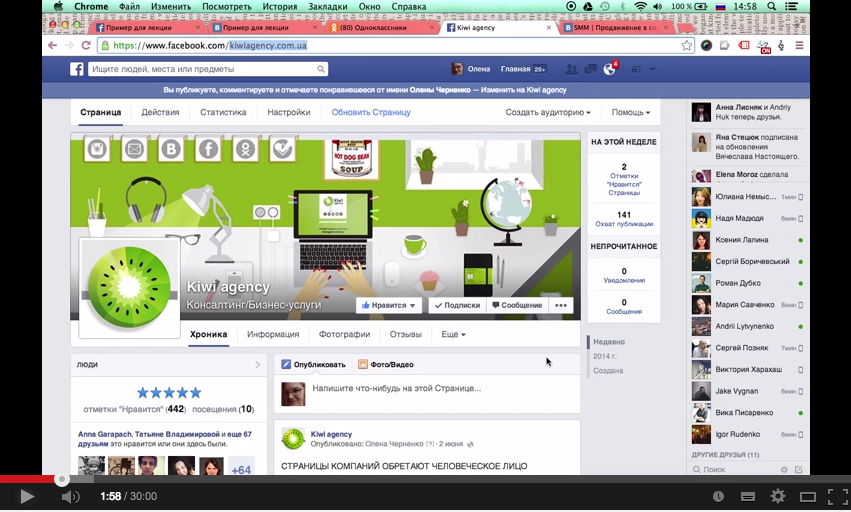Expand the Создать аудиторию dropdown

click(548, 112)
